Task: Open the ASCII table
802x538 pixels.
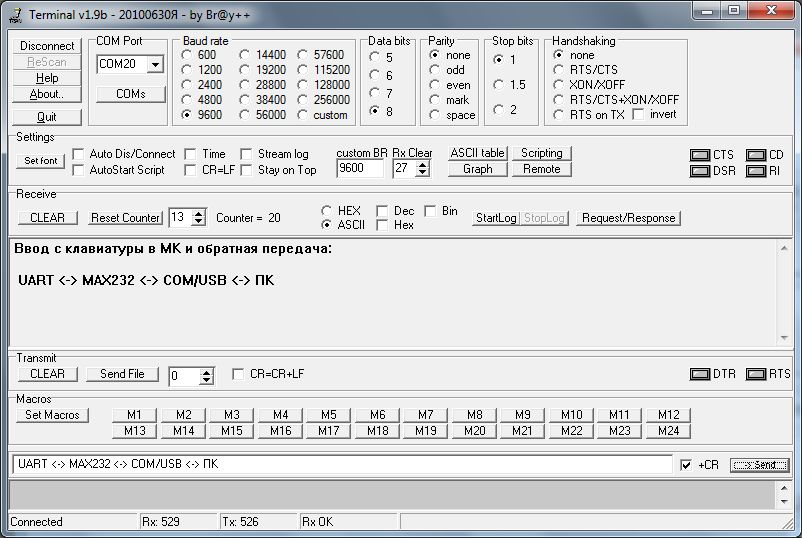Action: point(478,153)
